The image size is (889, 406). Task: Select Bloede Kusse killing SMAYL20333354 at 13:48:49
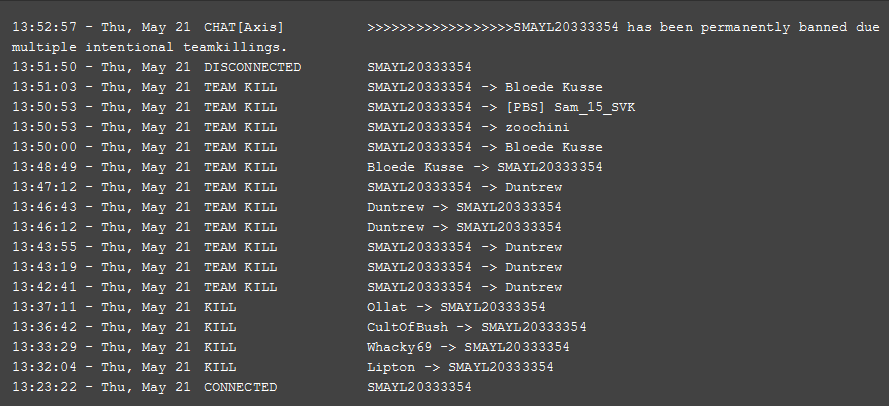[307, 167]
